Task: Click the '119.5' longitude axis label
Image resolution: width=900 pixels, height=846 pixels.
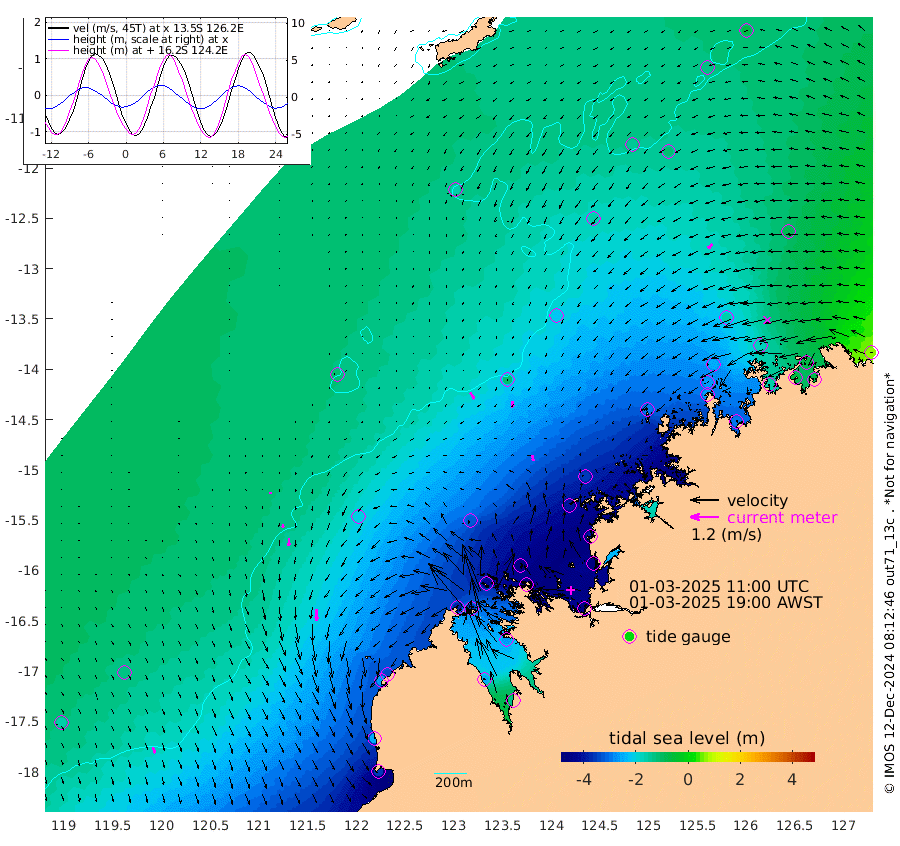Action: [112, 826]
